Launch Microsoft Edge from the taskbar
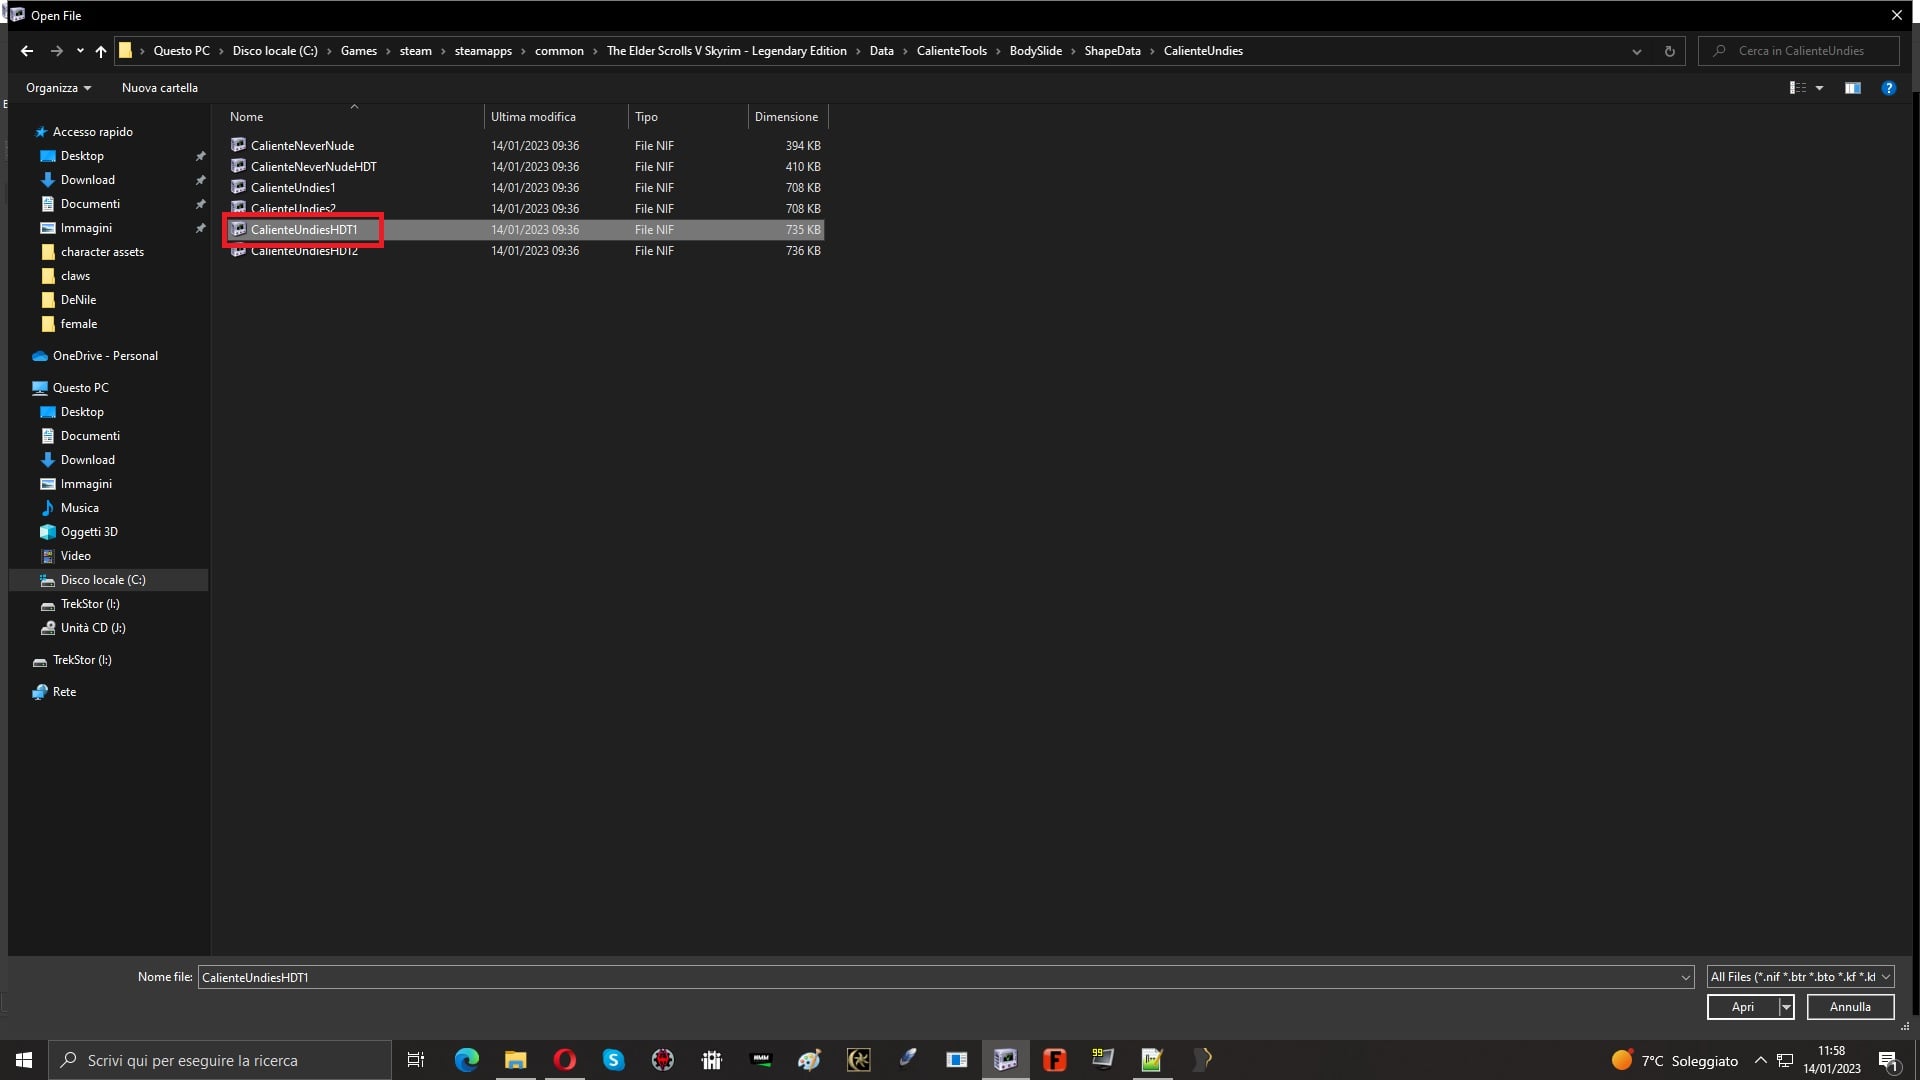The image size is (1920, 1080). 466,1060
